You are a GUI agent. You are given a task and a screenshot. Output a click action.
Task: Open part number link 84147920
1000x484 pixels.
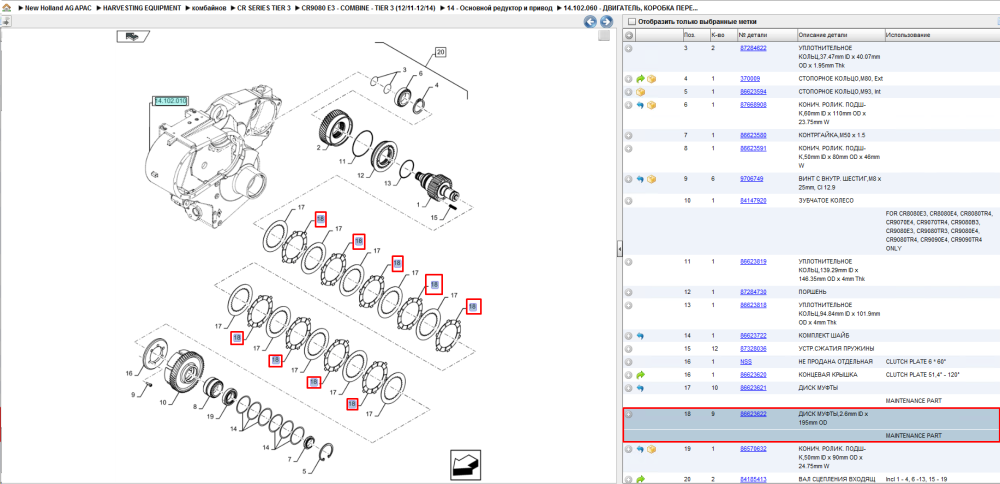753,201
